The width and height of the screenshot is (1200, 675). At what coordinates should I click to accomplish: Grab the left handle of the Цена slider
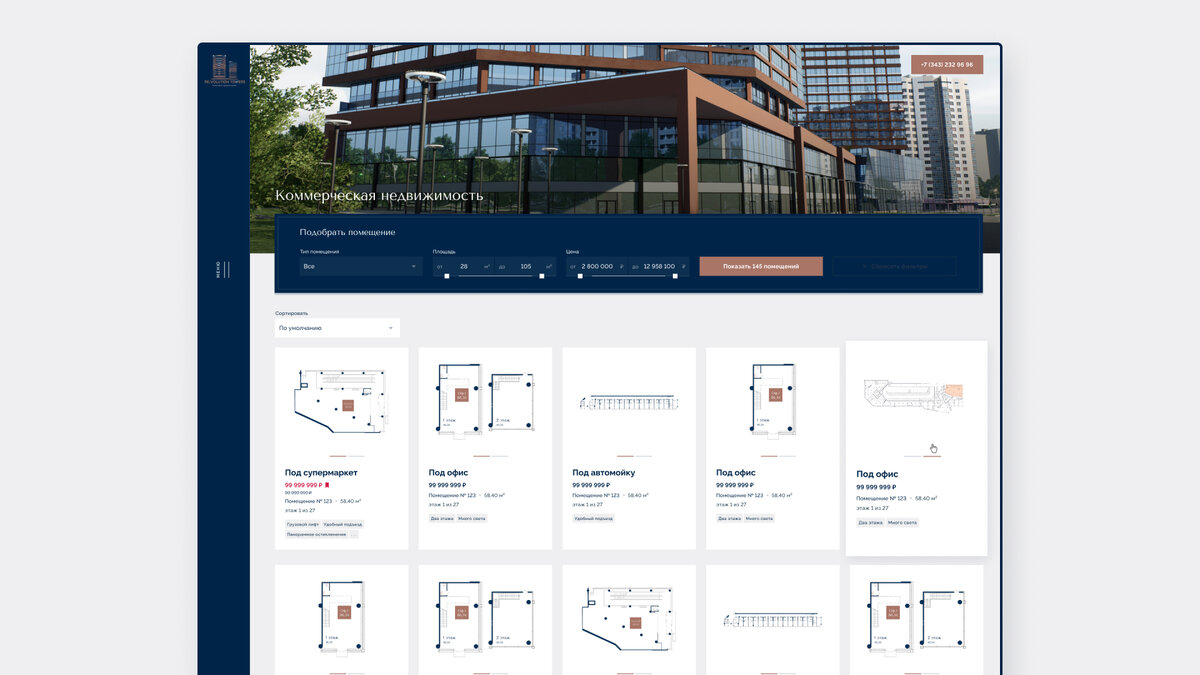click(580, 276)
